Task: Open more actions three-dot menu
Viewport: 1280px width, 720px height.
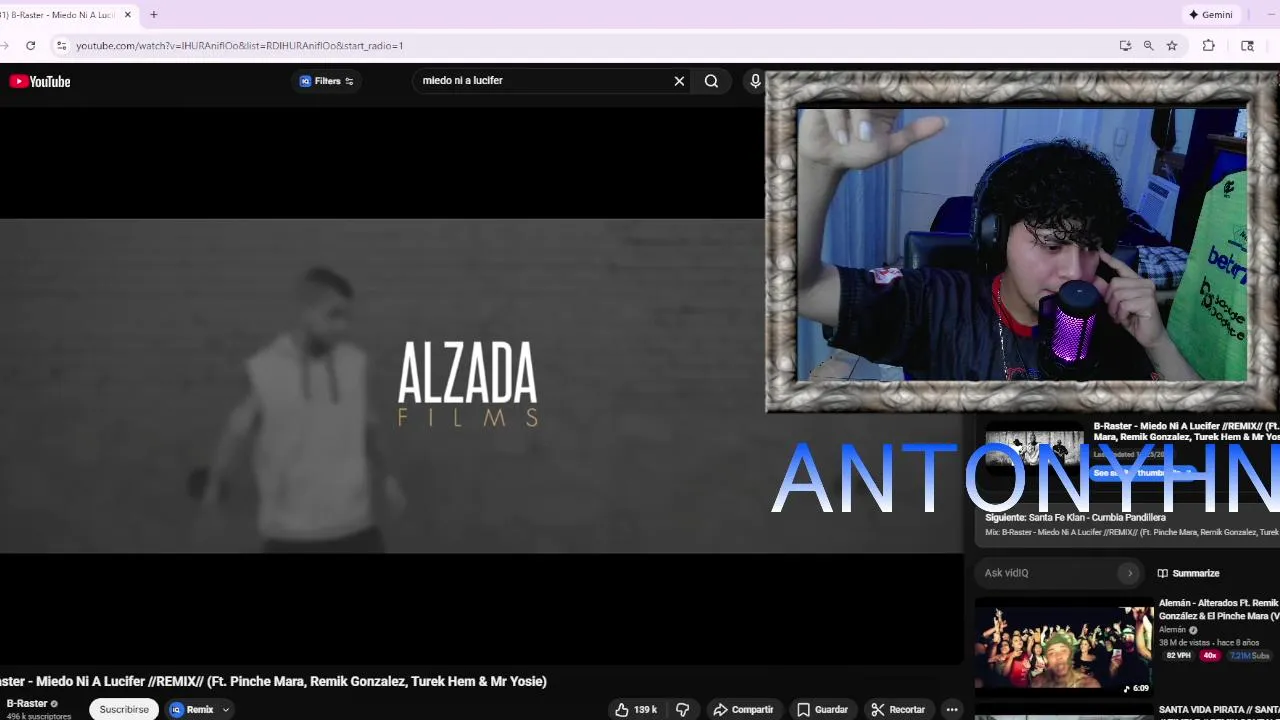Action: [952, 709]
